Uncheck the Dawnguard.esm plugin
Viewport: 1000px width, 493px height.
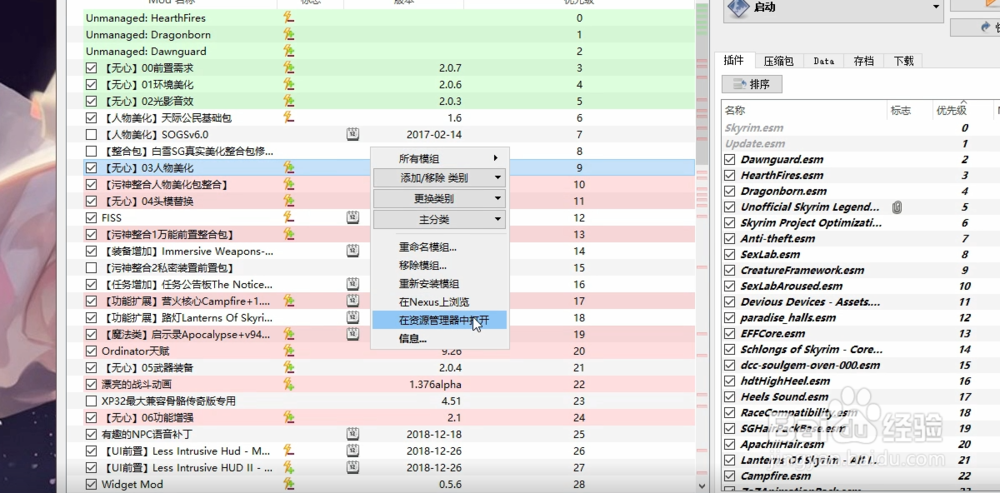pos(730,159)
